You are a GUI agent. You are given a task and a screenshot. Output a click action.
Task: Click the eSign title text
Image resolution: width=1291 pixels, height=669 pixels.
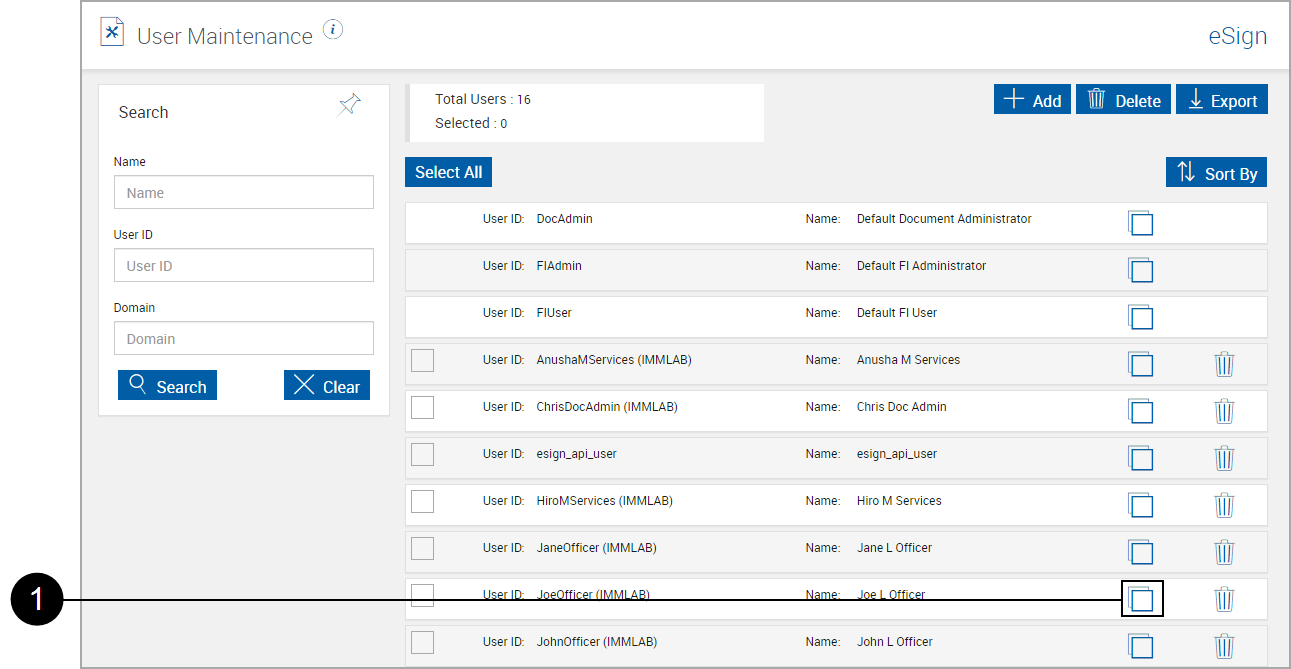coord(1238,36)
